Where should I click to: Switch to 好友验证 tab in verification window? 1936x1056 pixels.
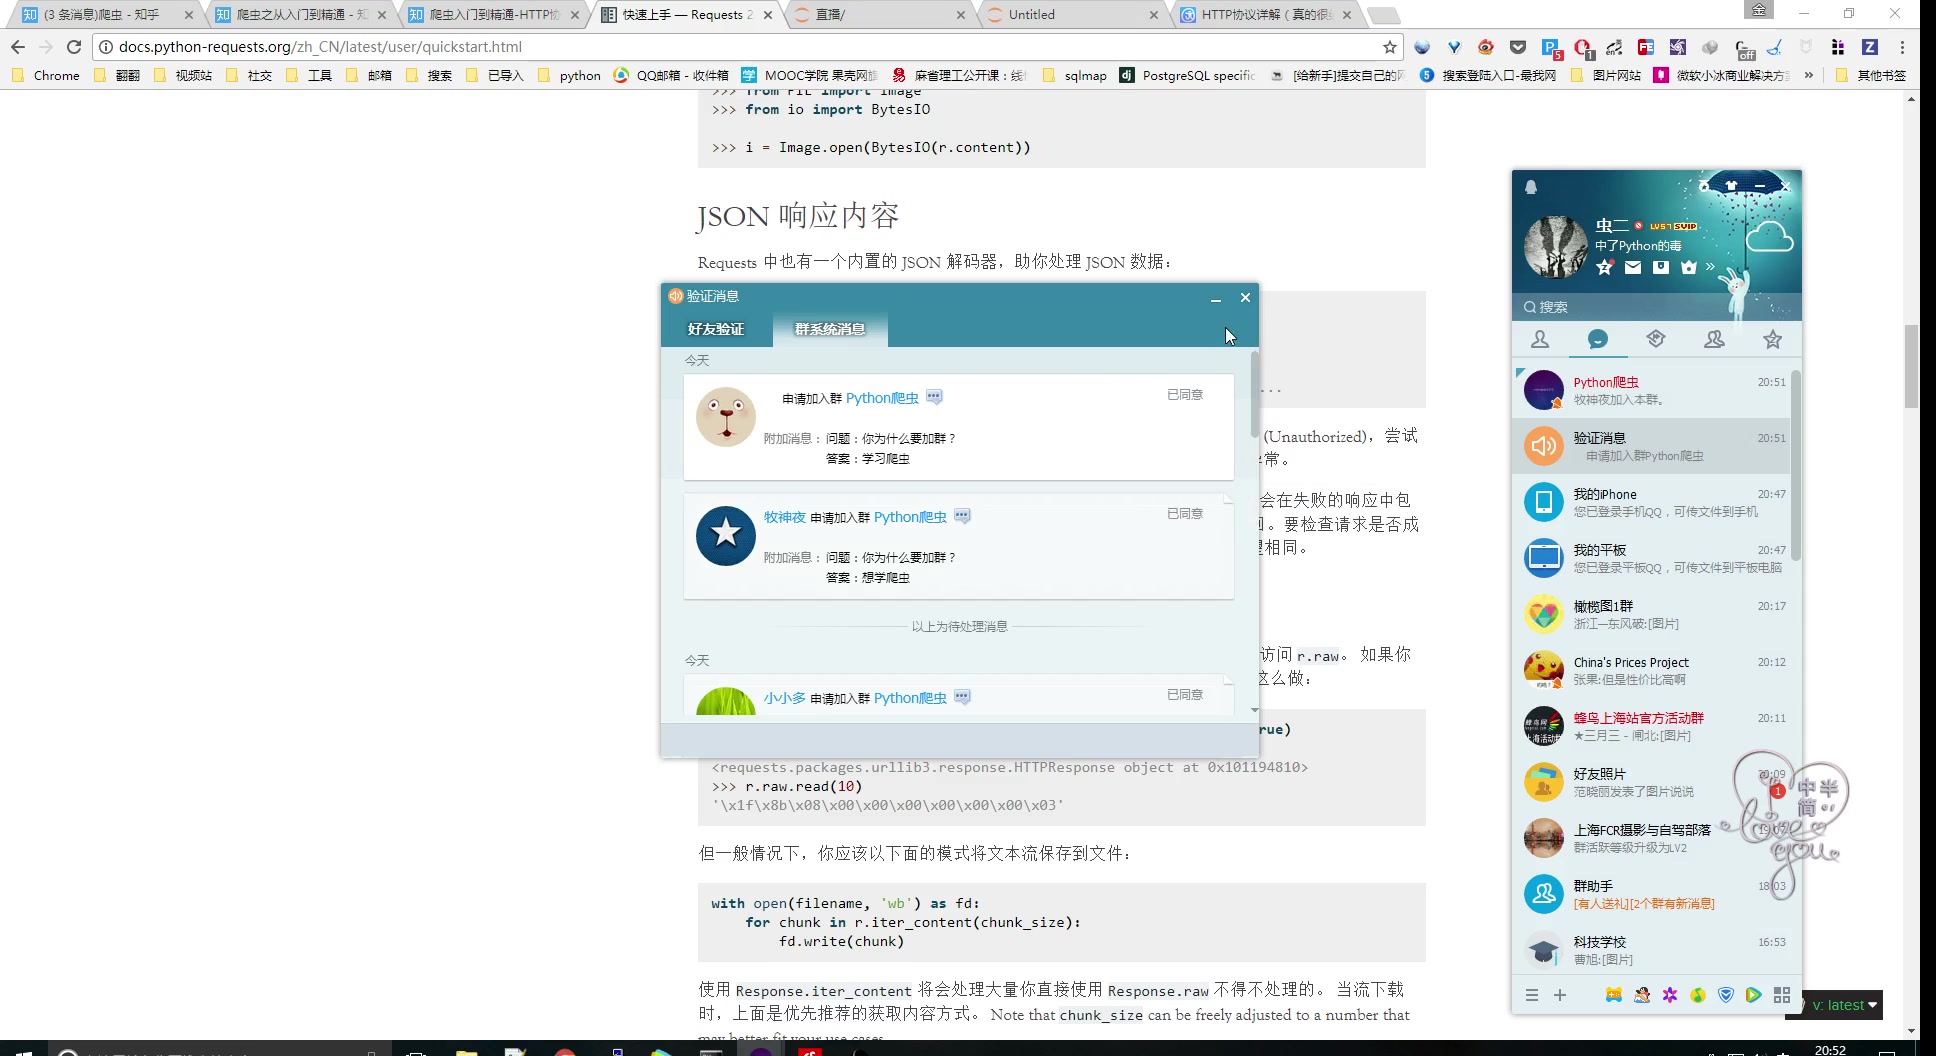(716, 329)
